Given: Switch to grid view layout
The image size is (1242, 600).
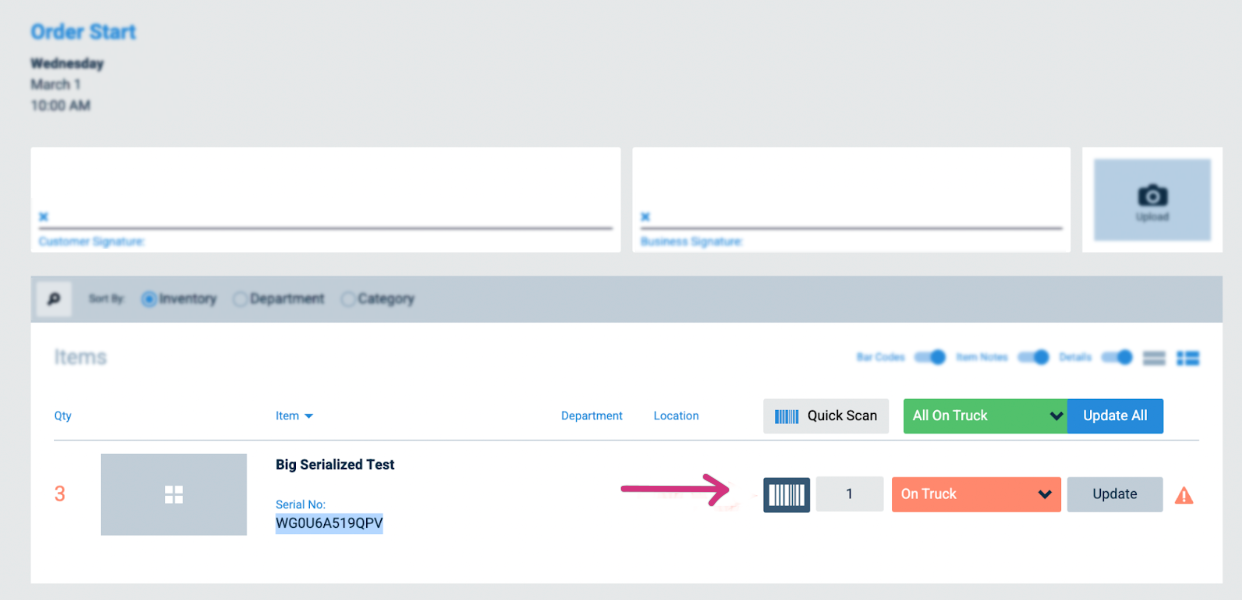Looking at the screenshot, I should (x=1188, y=357).
